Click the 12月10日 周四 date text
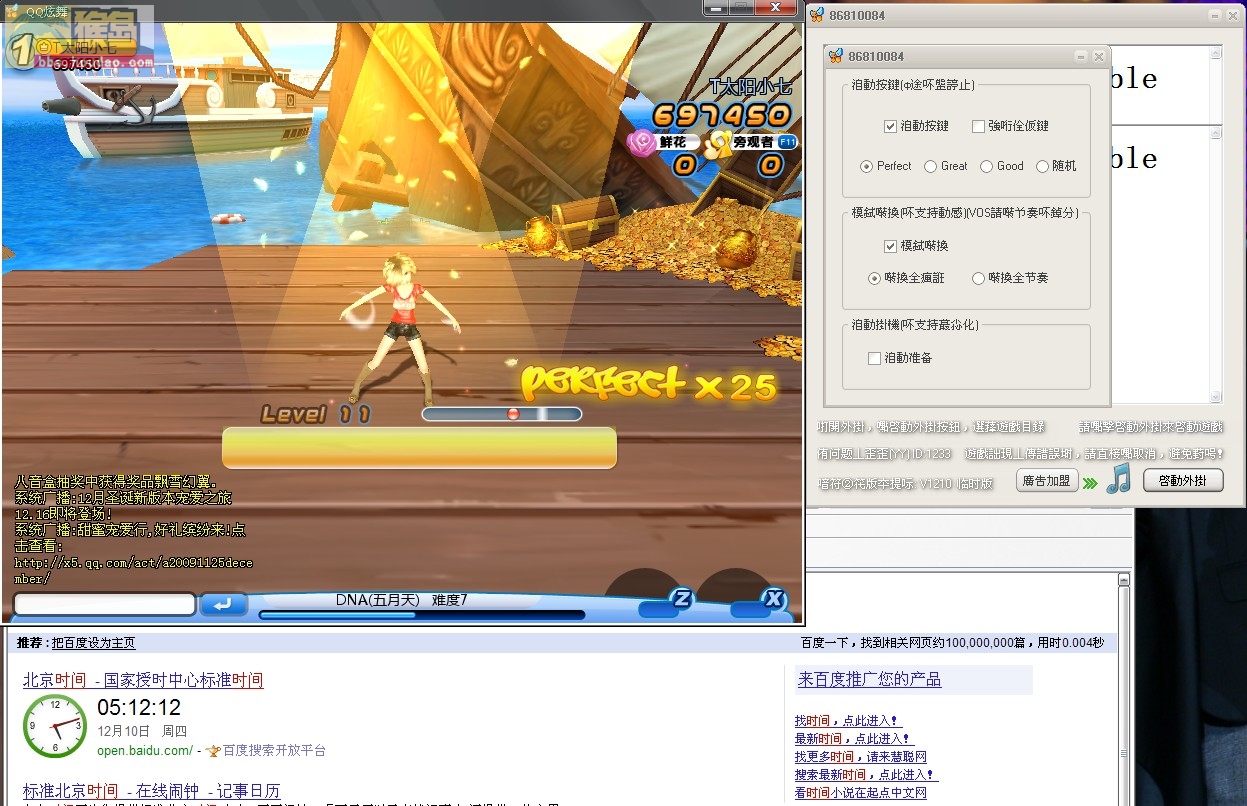 pyautogui.click(x=142, y=731)
